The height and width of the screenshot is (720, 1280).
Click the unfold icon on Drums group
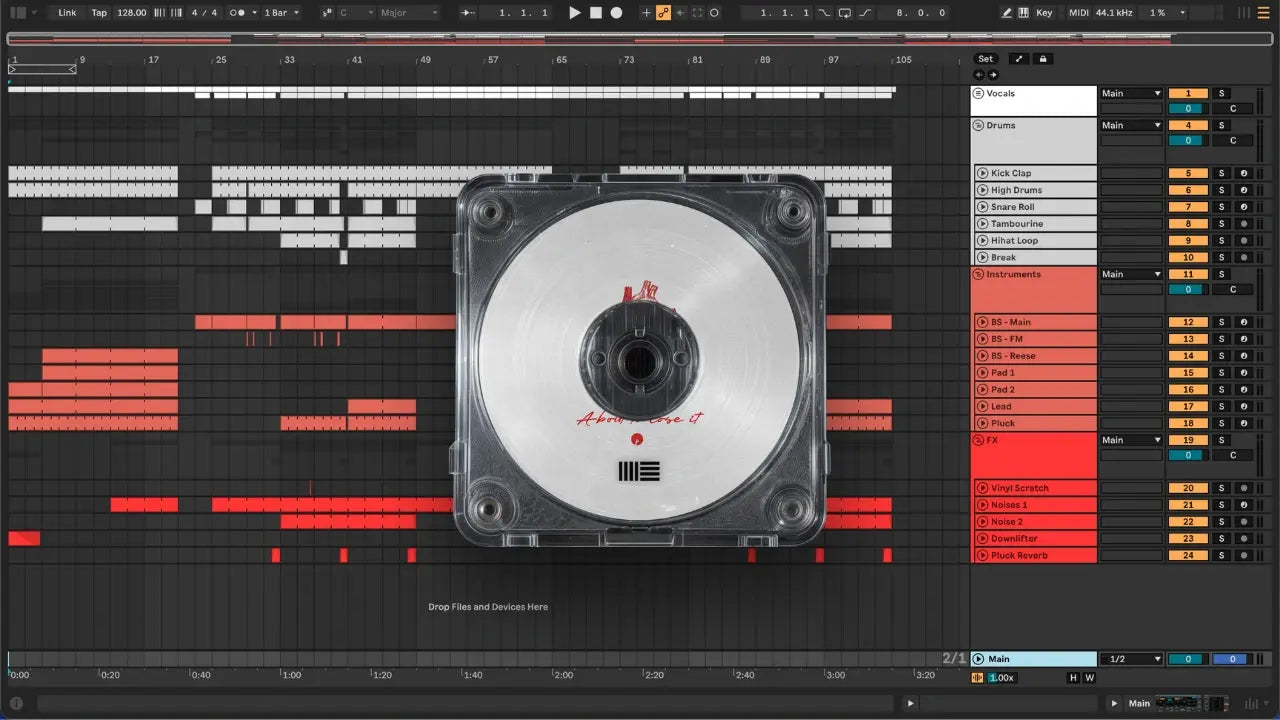(x=979, y=126)
